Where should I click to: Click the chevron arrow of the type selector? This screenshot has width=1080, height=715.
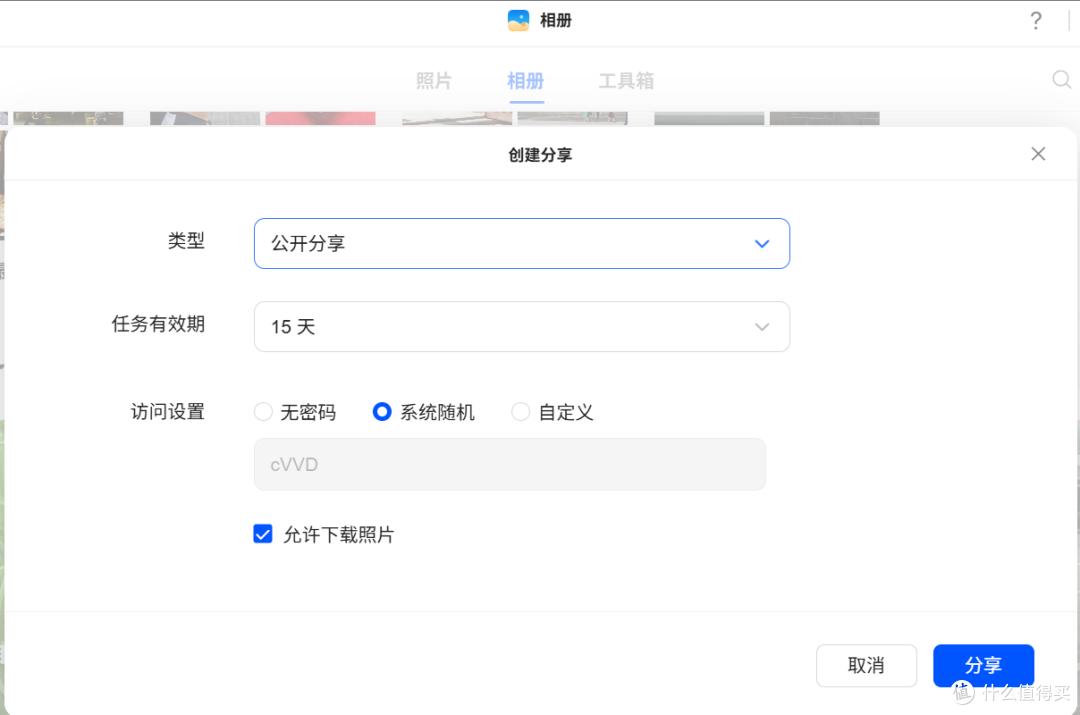click(x=762, y=244)
